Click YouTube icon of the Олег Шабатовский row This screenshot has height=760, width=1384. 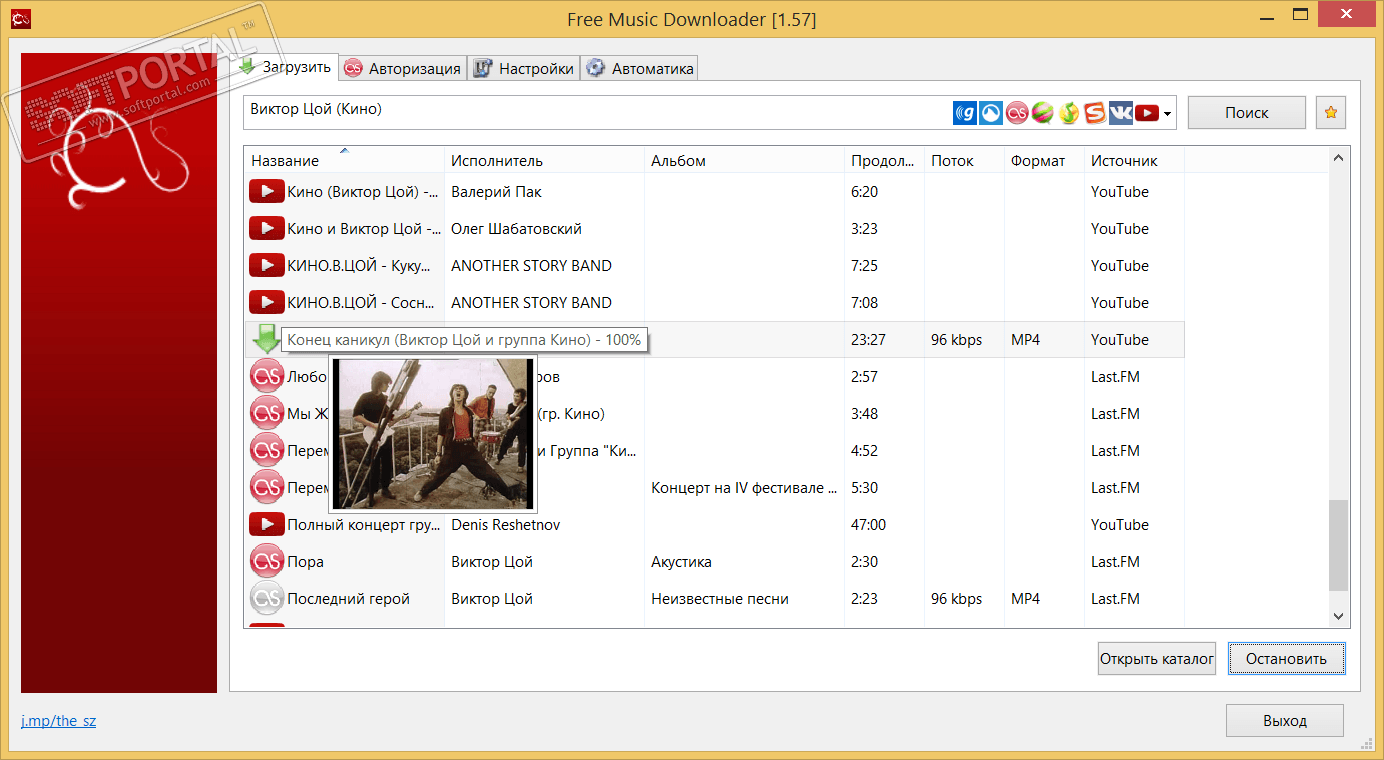266,229
